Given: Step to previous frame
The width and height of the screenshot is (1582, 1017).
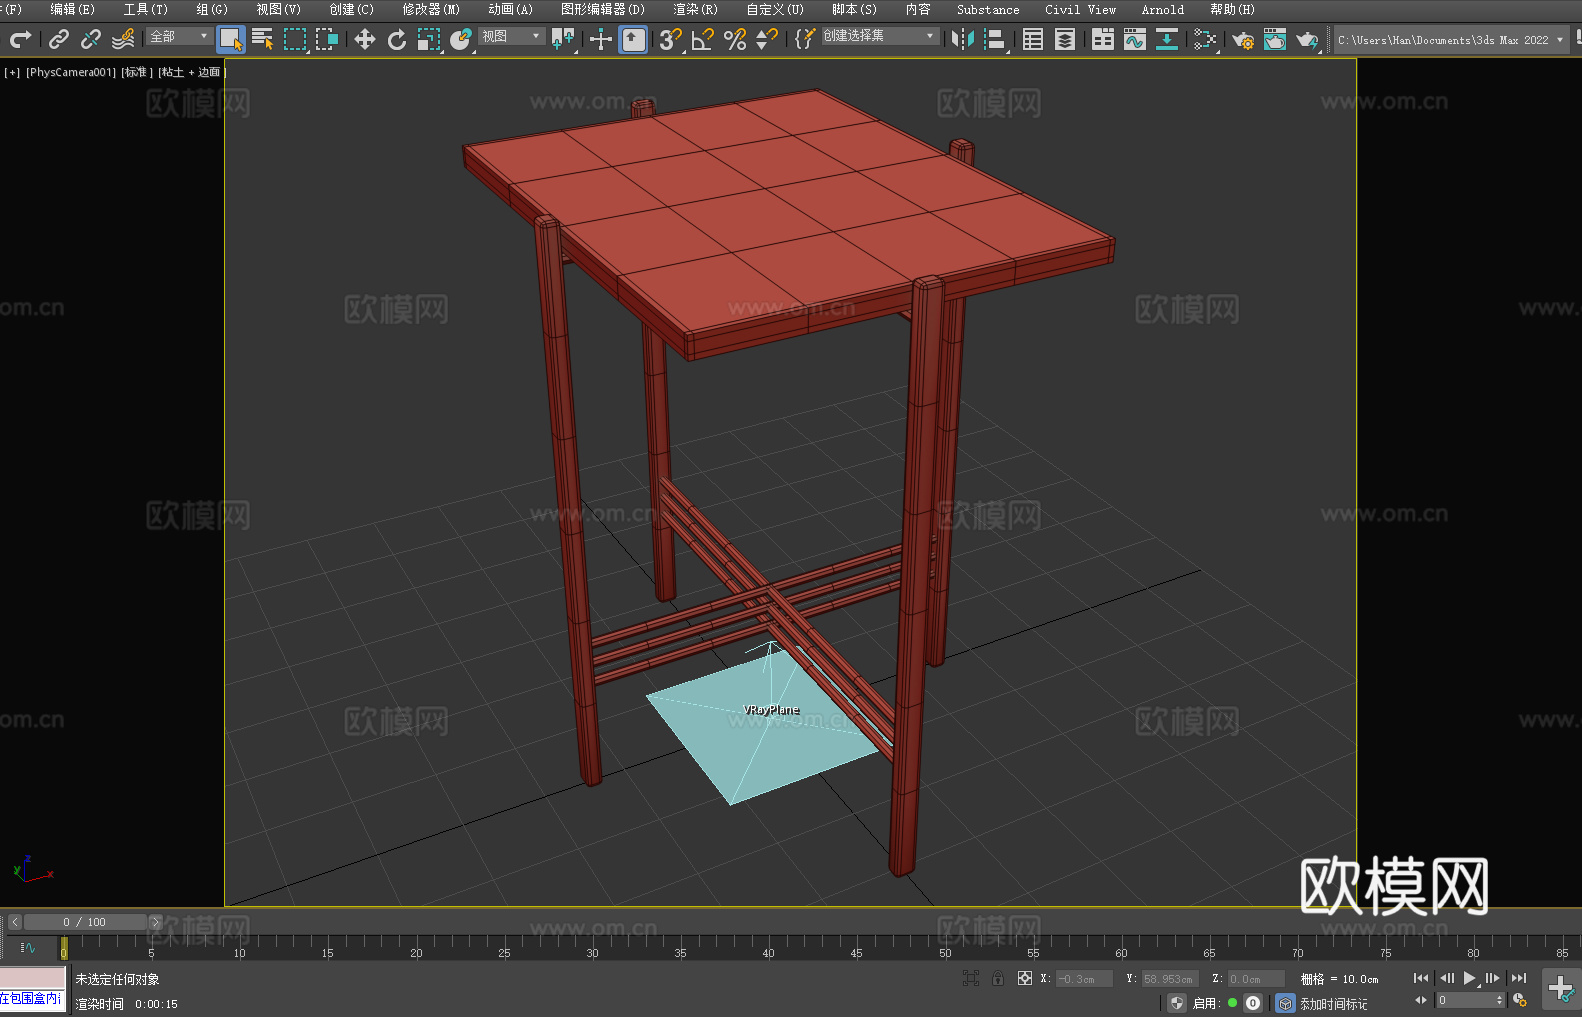Looking at the screenshot, I should click(1446, 978).
